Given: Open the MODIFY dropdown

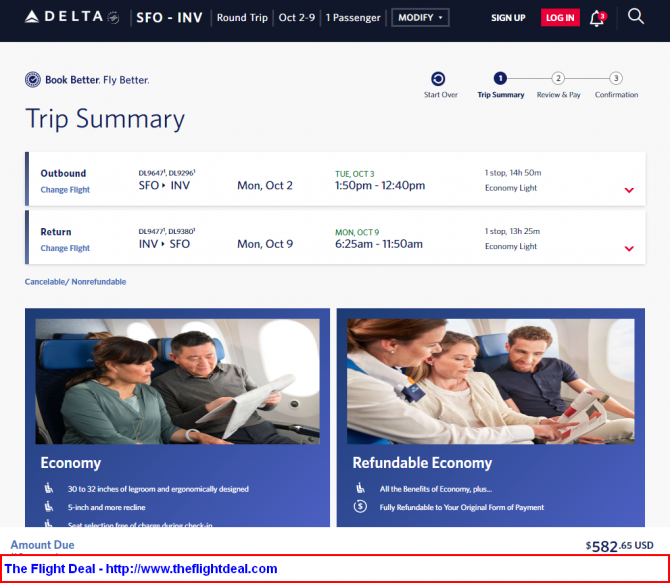Looking at the screenshot, I should pos(420,18).
